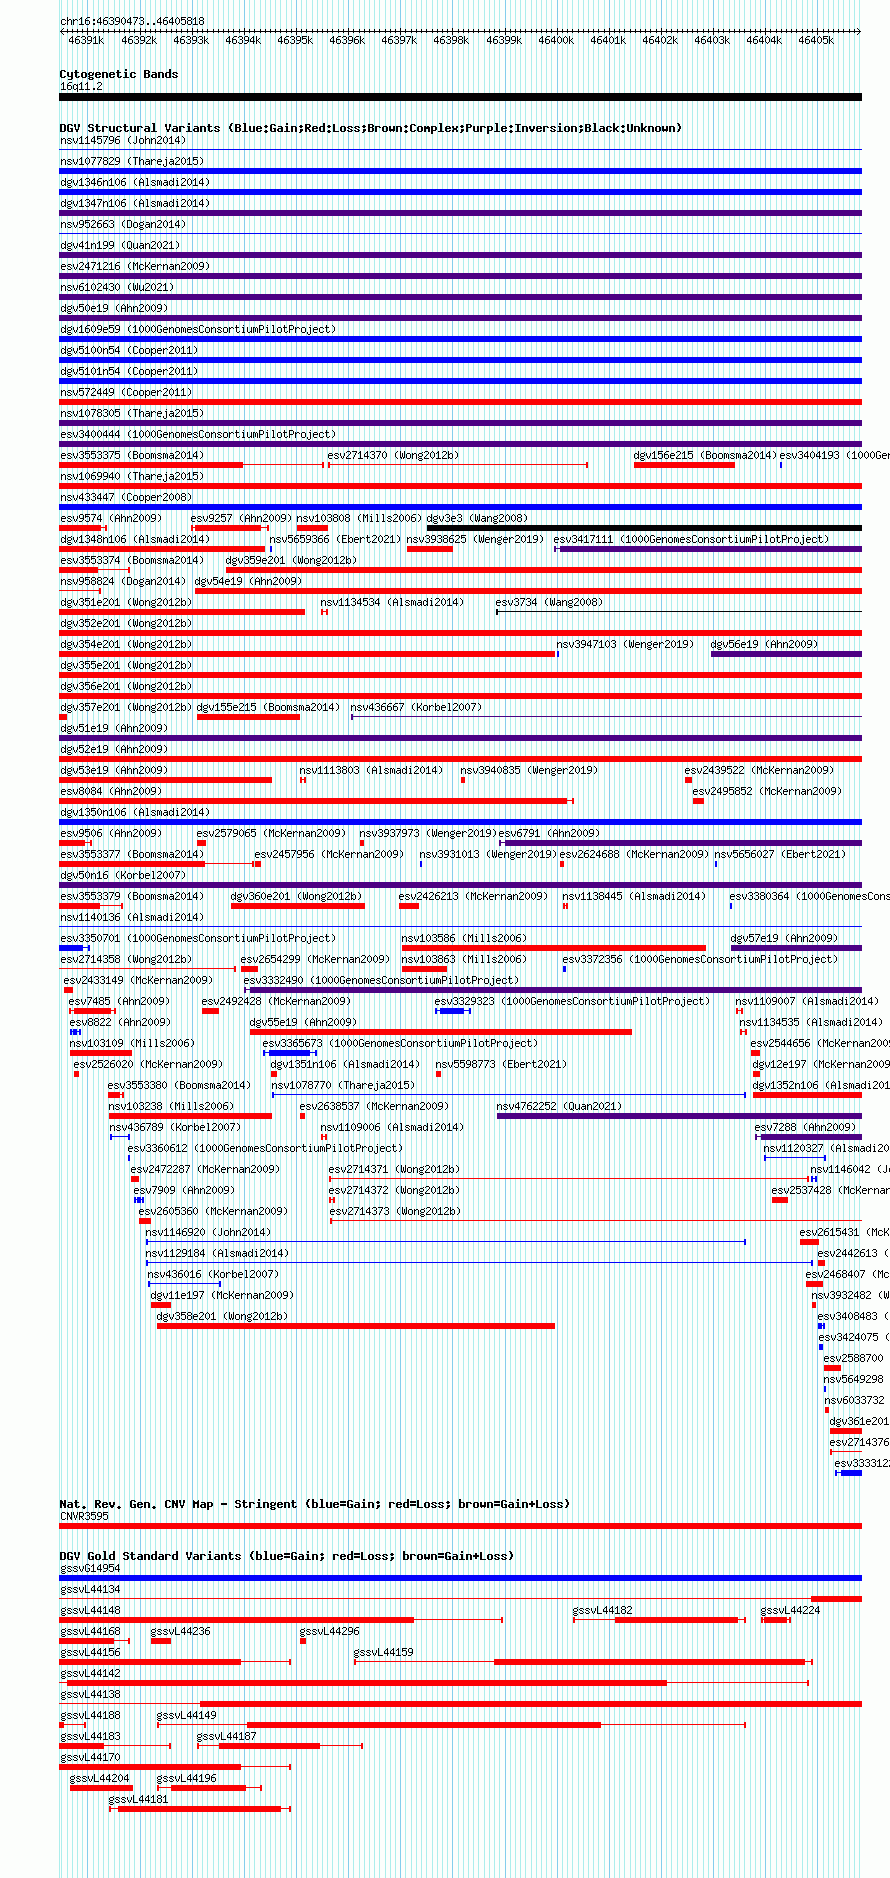Viewport: 890px width, 1878px height.
Task: Select variant esv6791 (Ahn2009)
Action: tap(549, 833)
